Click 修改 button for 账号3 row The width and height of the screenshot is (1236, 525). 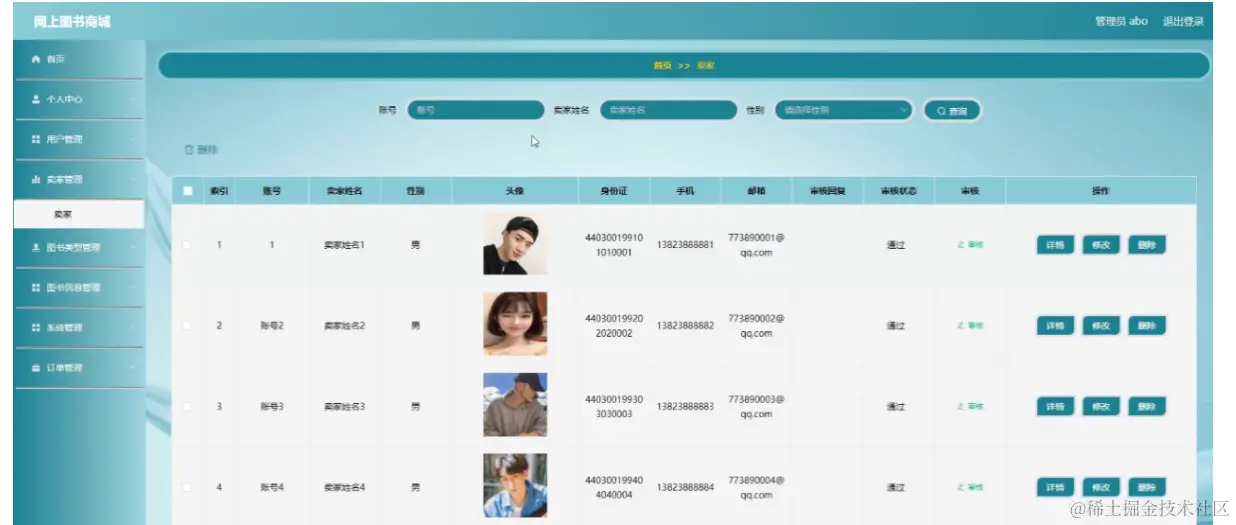pyautogui.click(x=1101, y=407)
